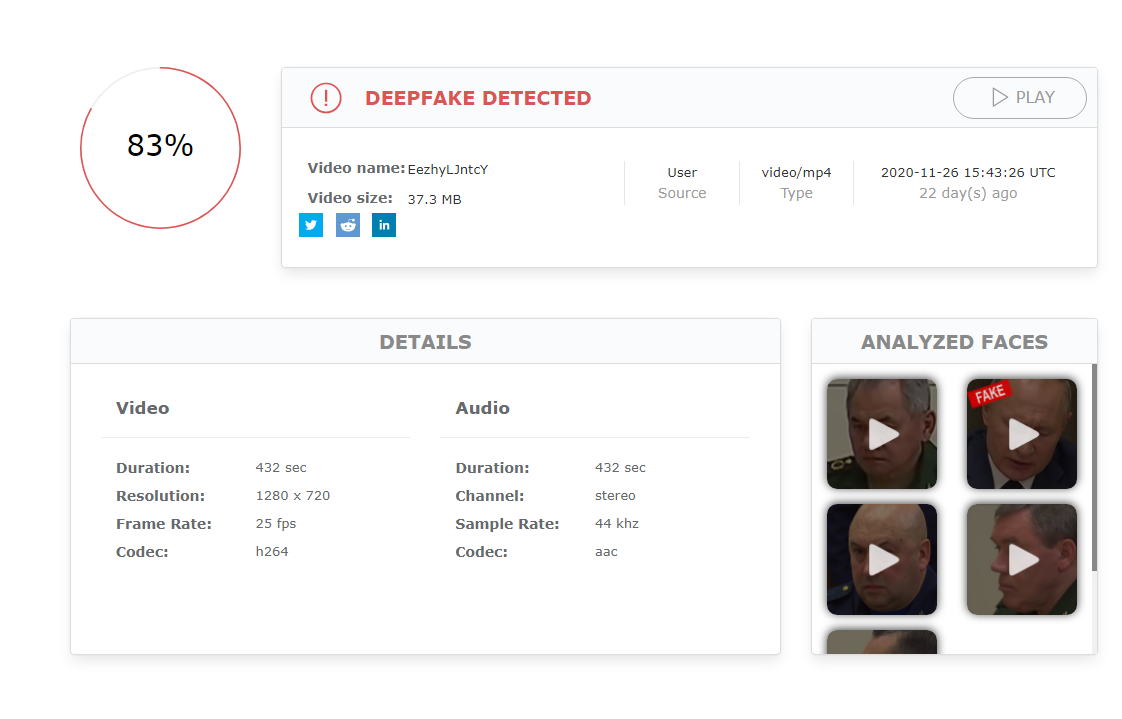The image size is (1122, 719).
Task: Click the 37.3 MB video size value
Action: pyautogui.click(x=434, y=200)
